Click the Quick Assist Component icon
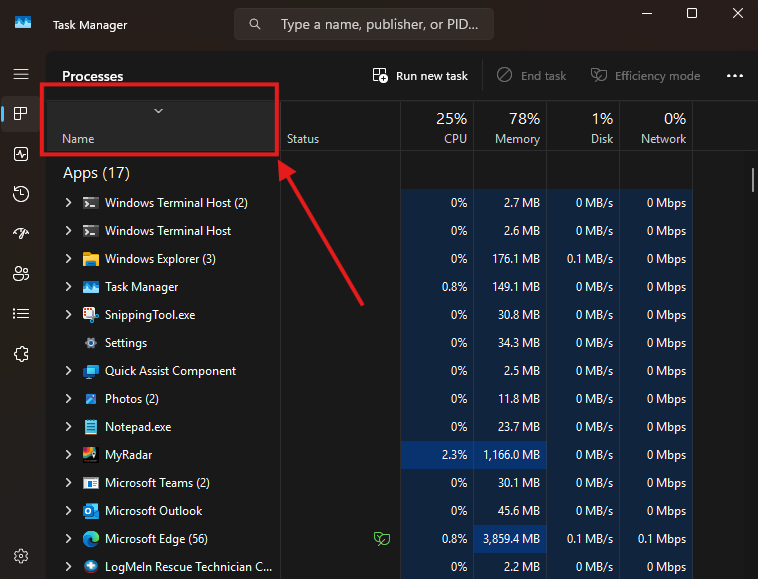This screenshot has width=758, height=579. (90, 371)
